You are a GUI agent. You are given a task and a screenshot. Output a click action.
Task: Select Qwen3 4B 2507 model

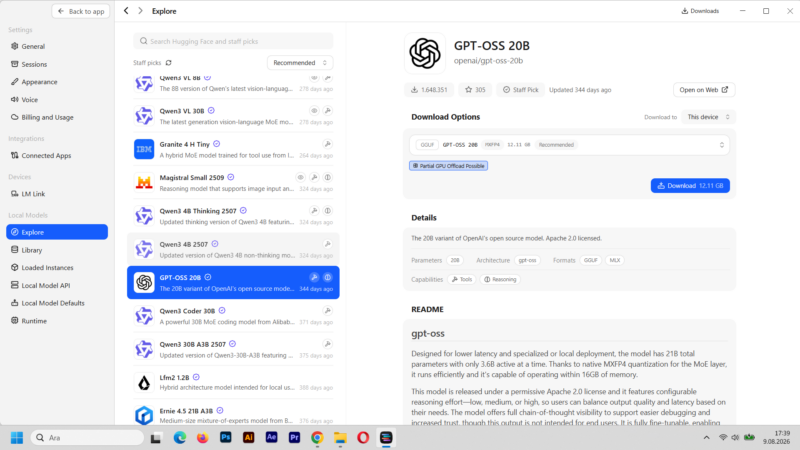233,249
